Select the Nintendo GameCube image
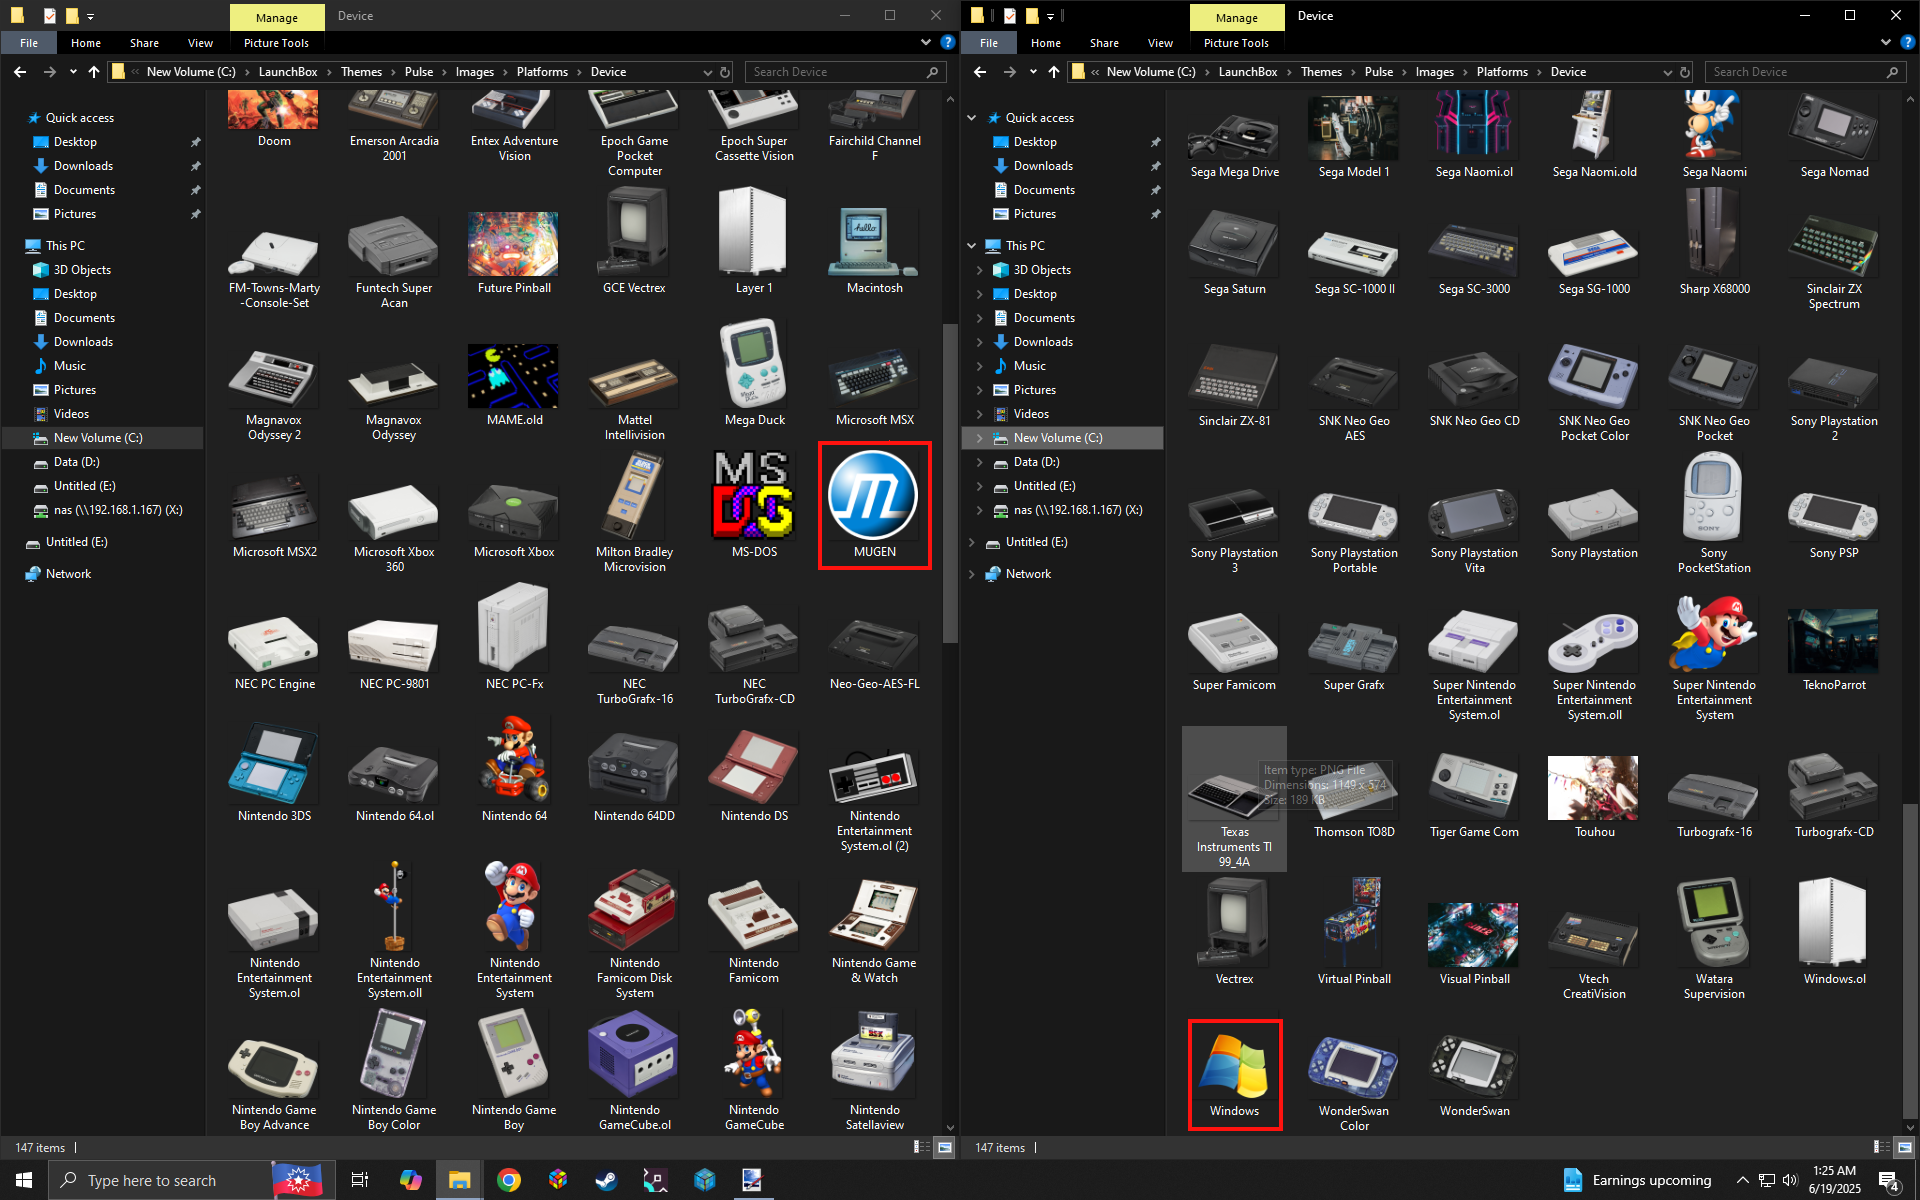 coord(754,1070)
